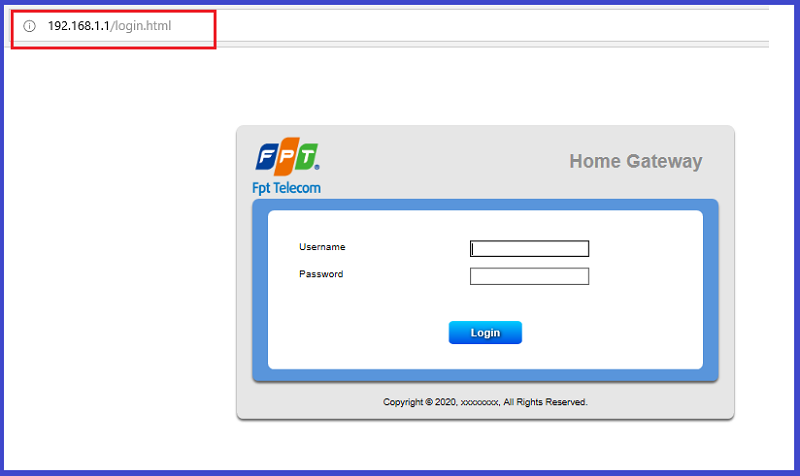Click the /login.html part of the URL
This screenshot has width=800, height=476.
pyautogui.click(x=141, y=26)
